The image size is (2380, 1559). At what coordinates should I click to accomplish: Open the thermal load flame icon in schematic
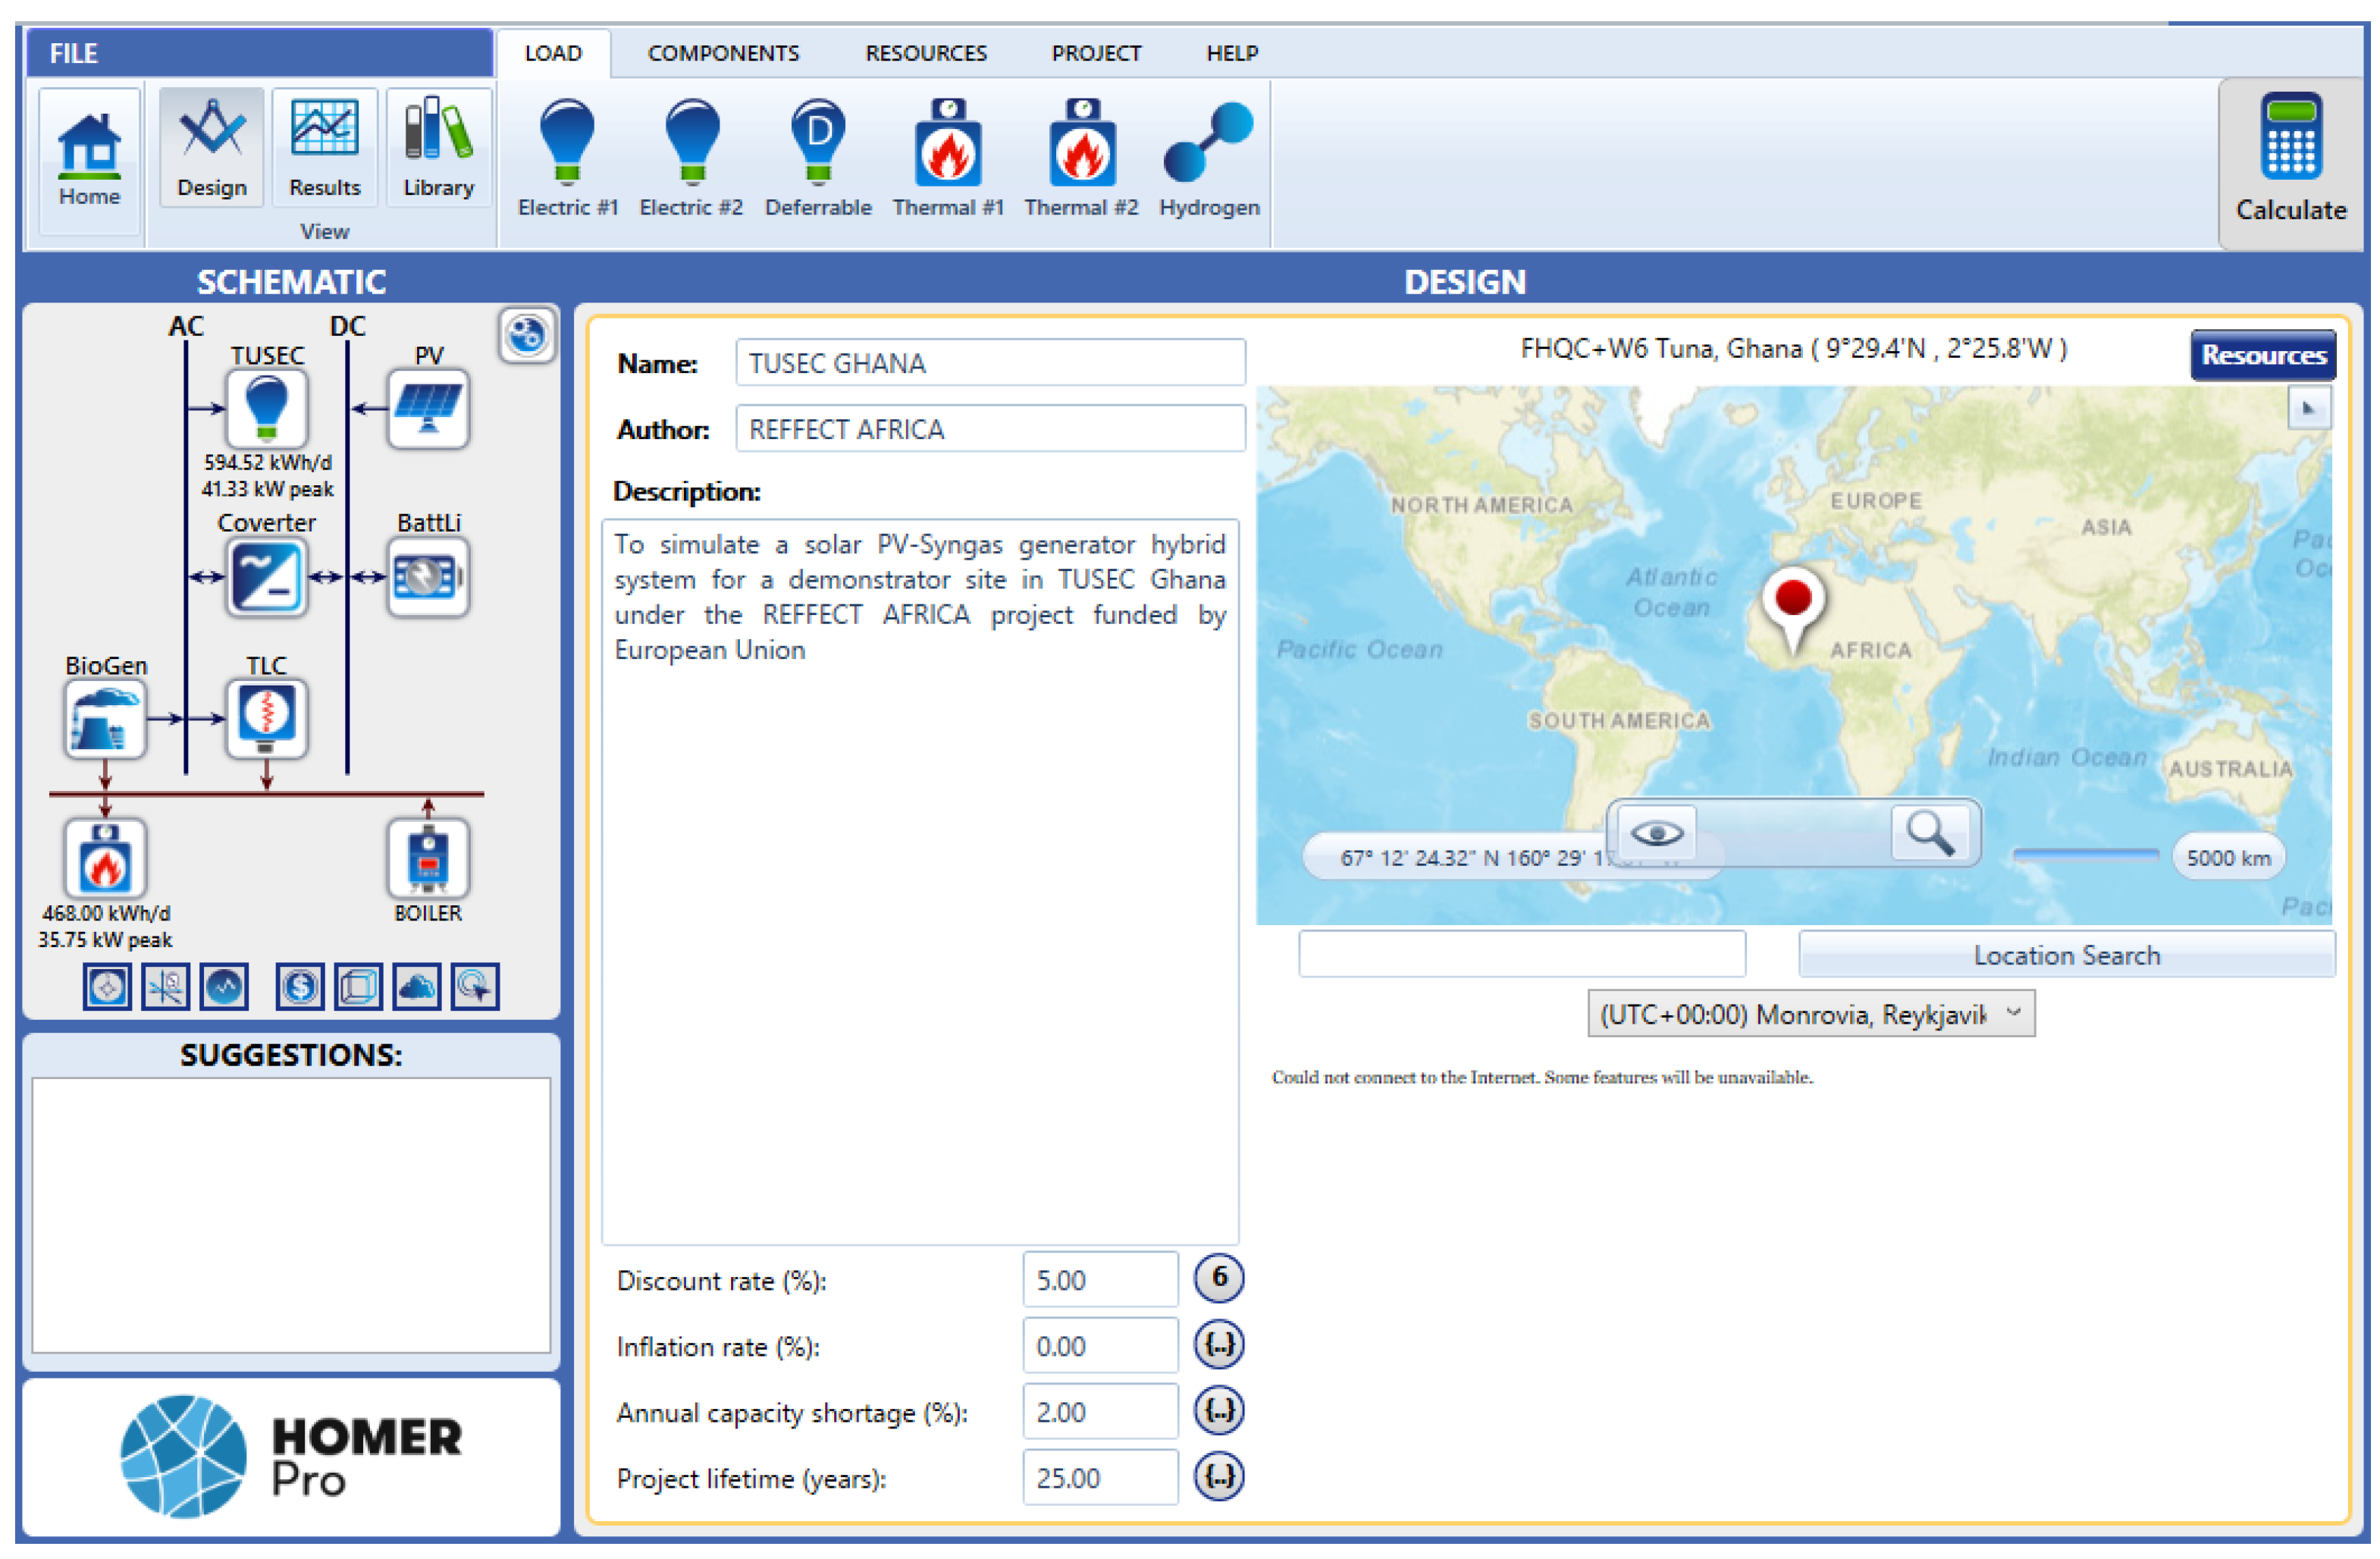click(x=105, y=859)
